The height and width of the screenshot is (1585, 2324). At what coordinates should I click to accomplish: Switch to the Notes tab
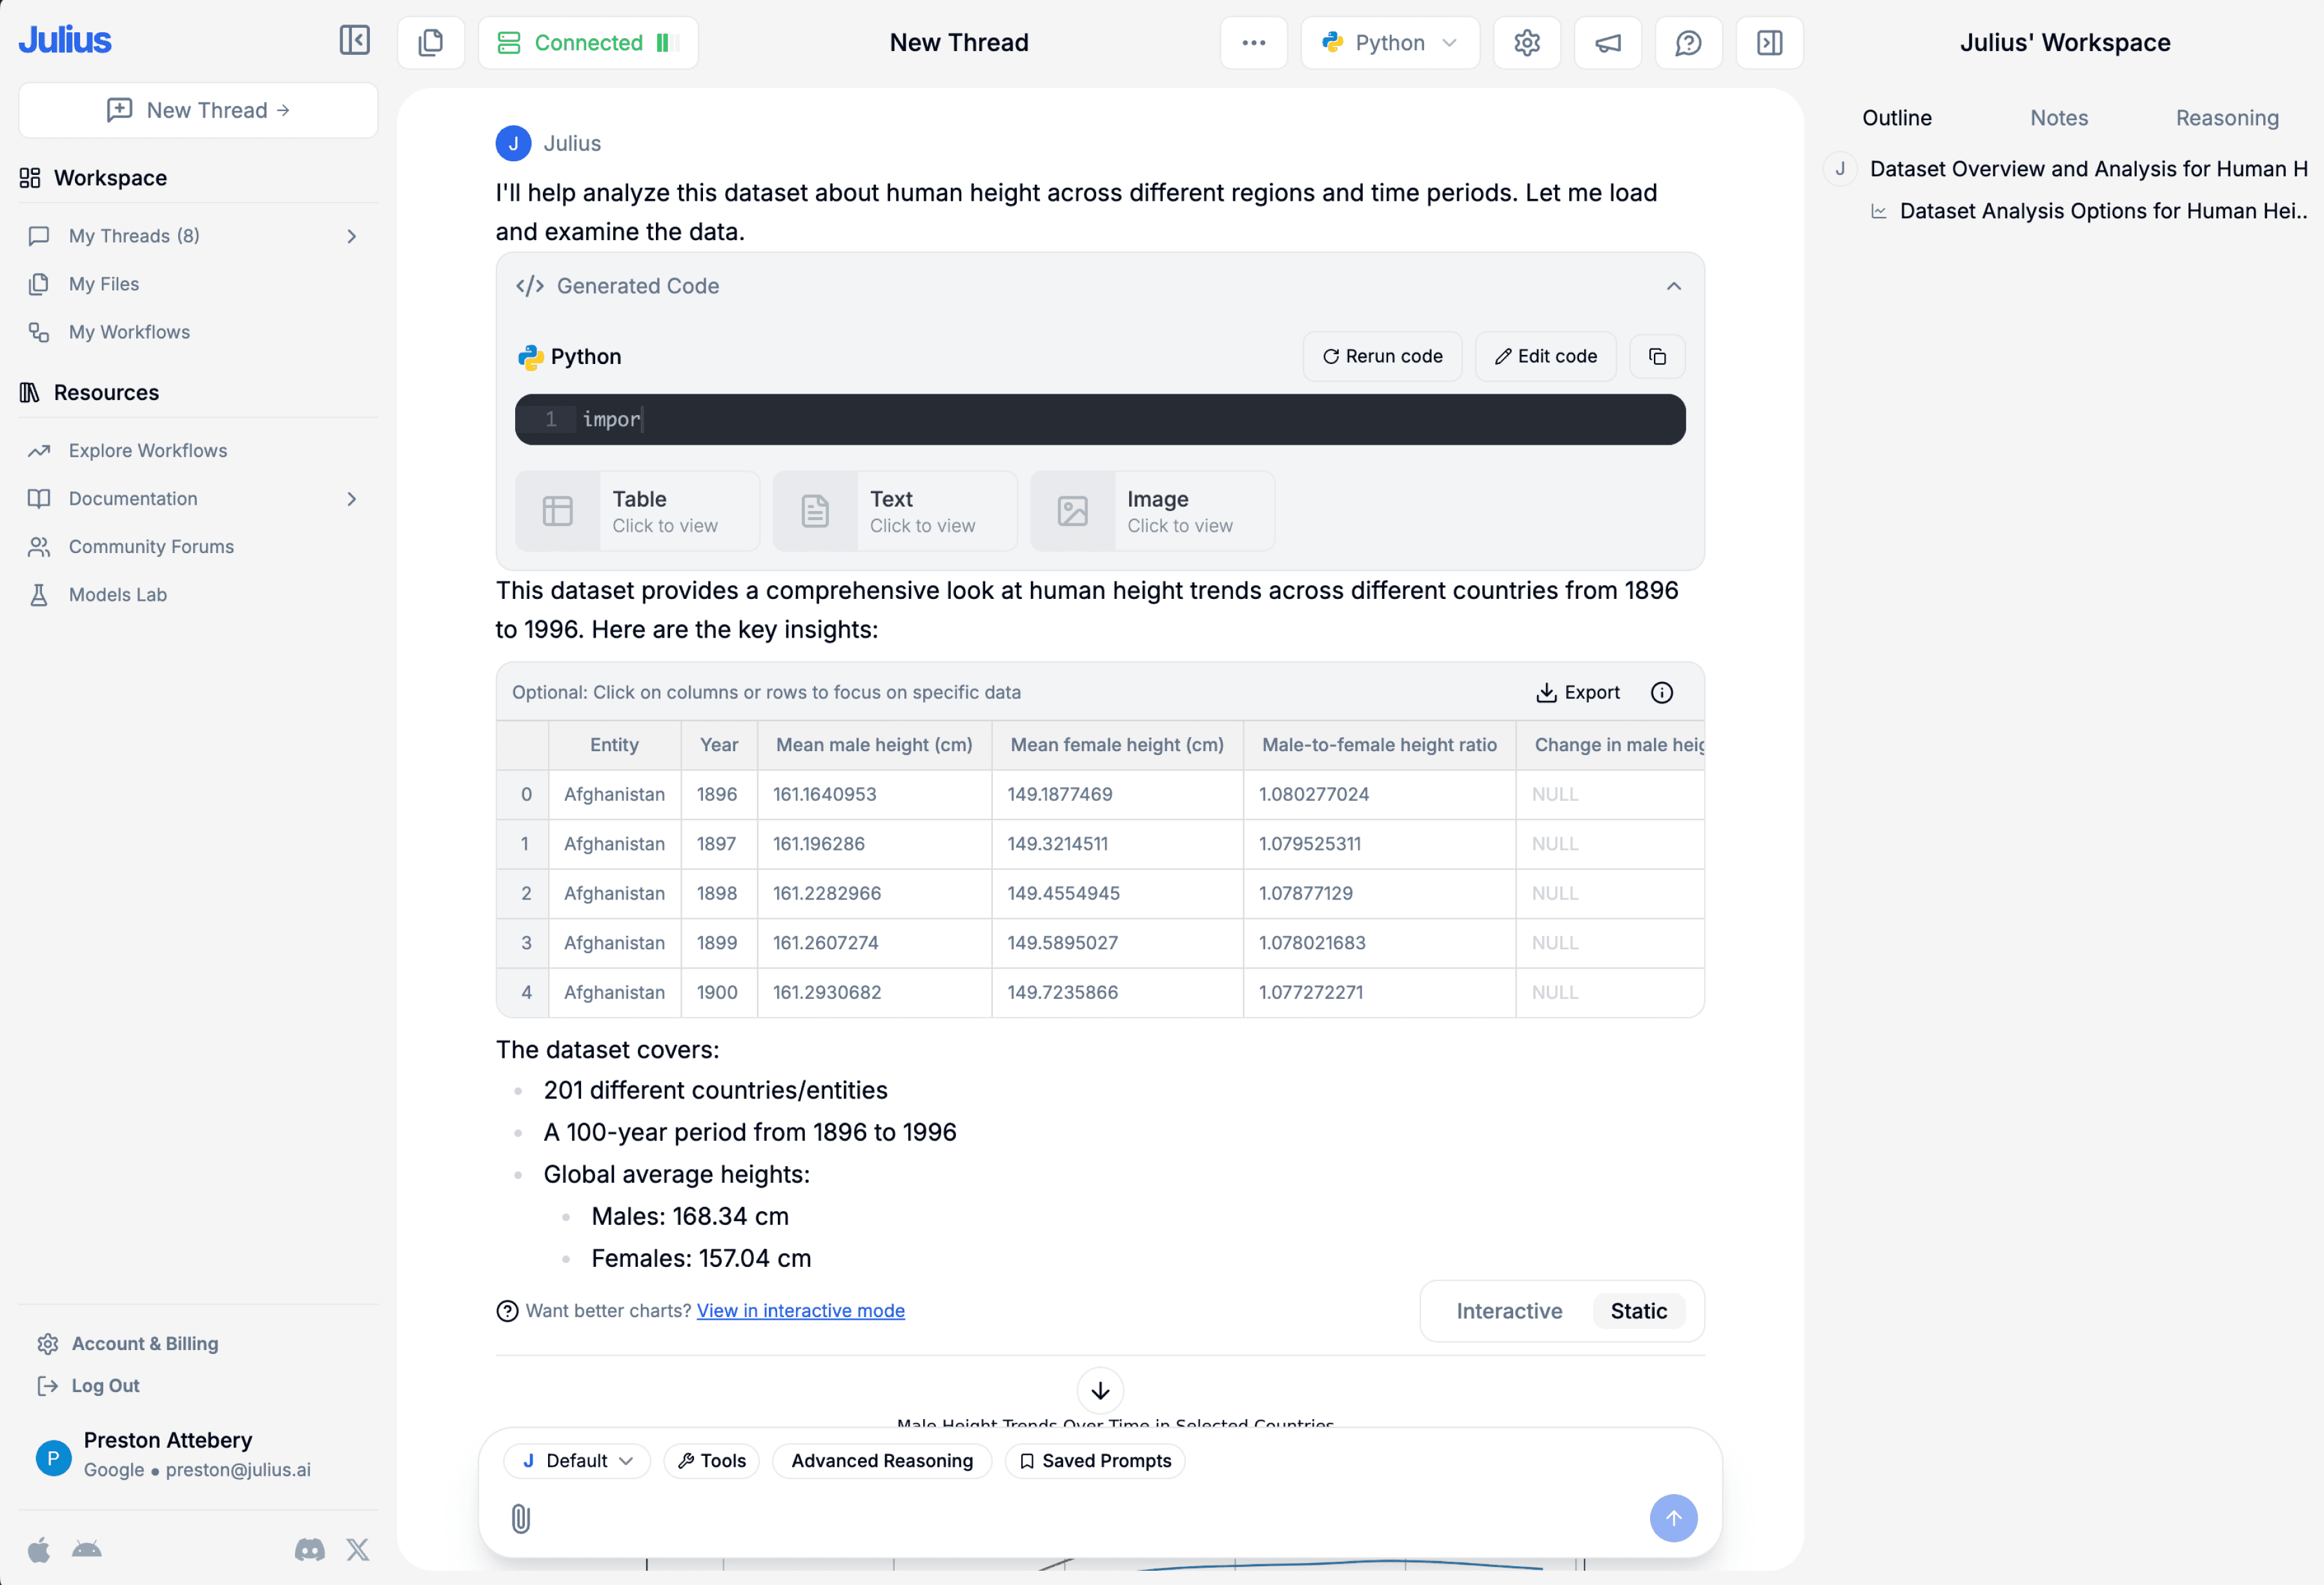(x=2059, y=117)
